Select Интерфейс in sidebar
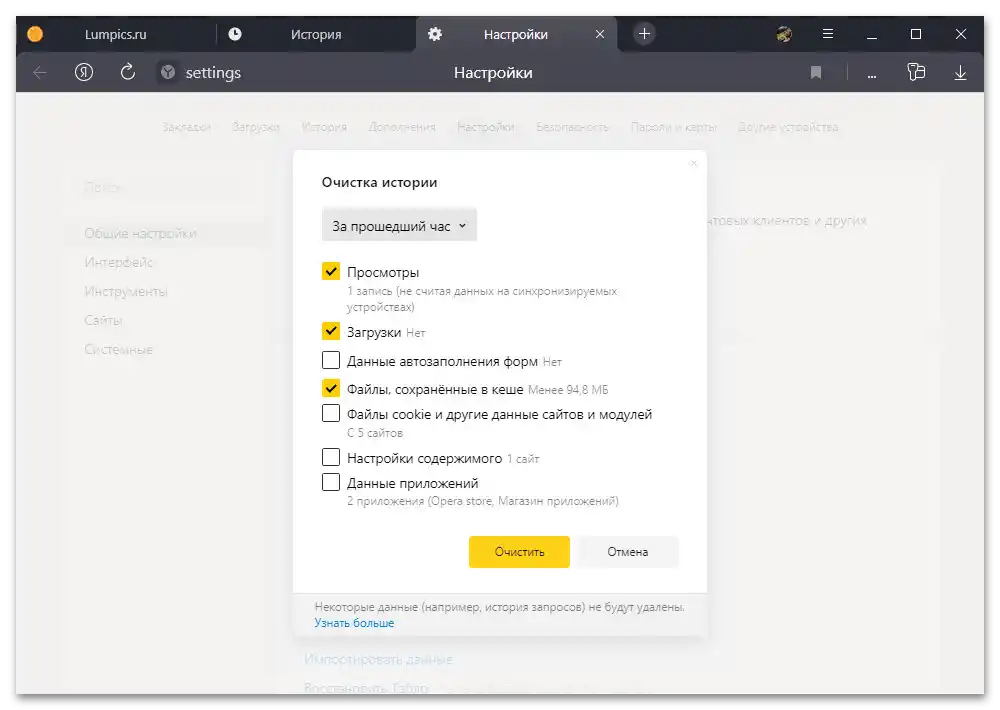This screenshot has height=710, width=1000. pos(119,262)
